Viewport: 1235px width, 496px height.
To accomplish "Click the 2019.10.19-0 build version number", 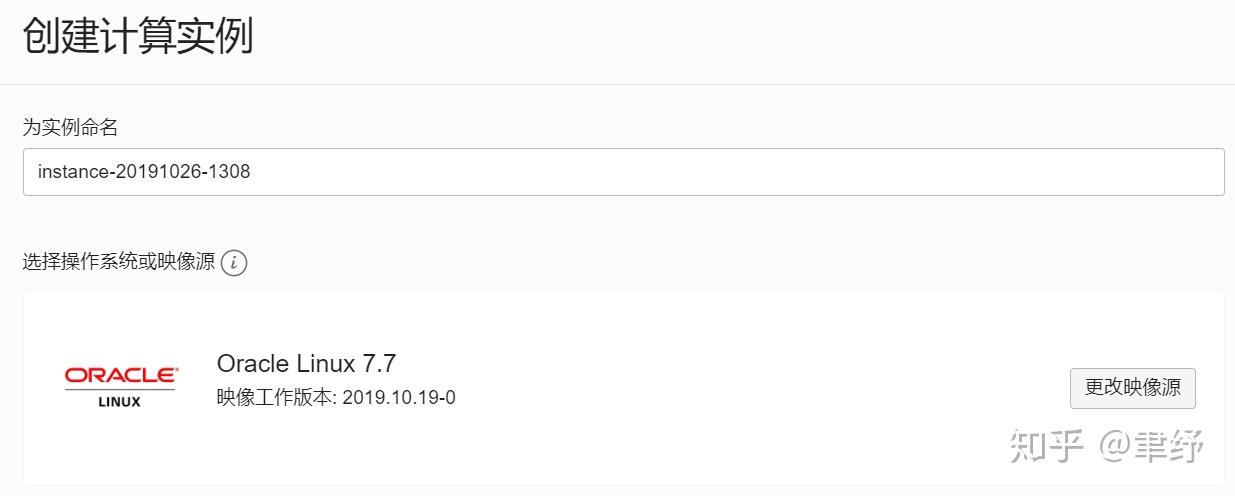I will click(x=399, y=397).
